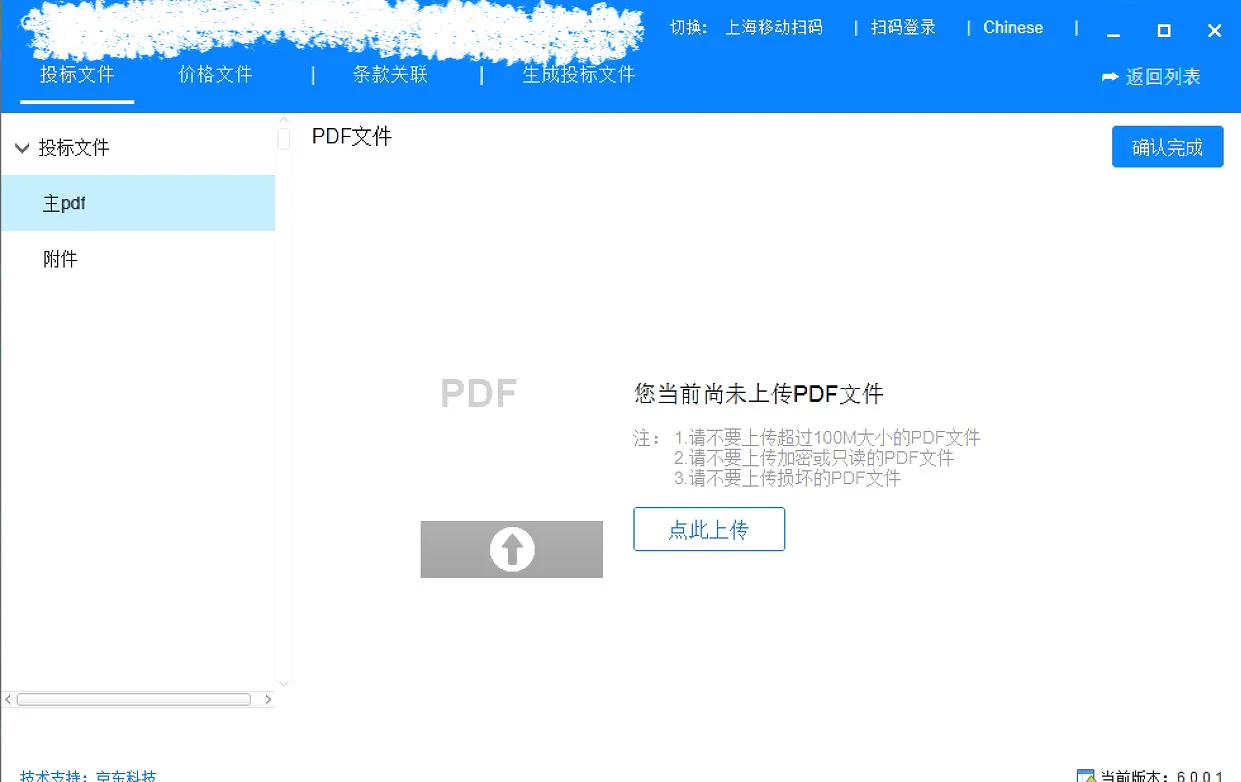The image size is (1241, 782).
Task: Open the 技术支持: 京东科技 link
Action: coord(76,776)
